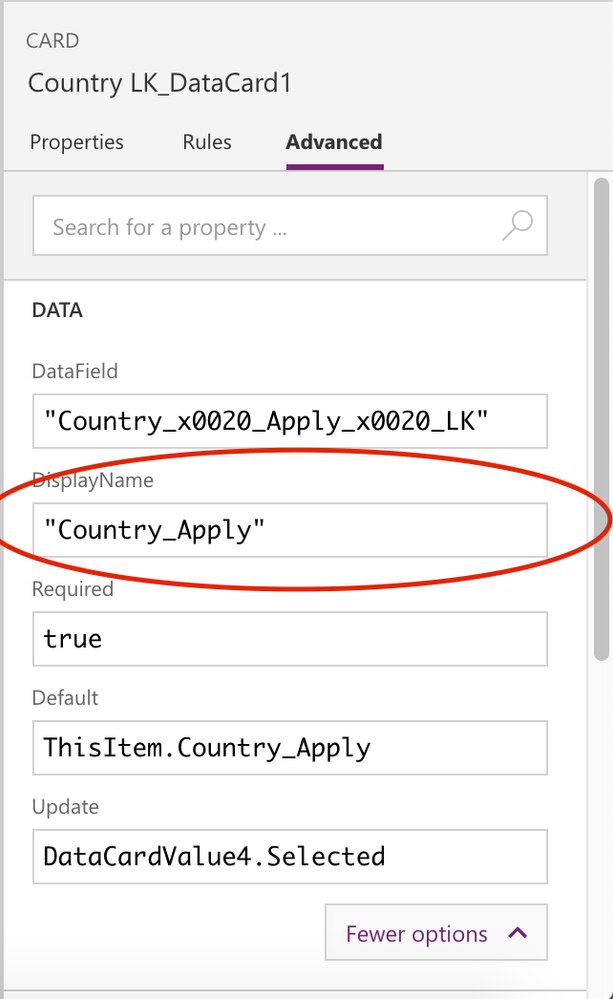Viewport: 613px width, 999px height.
Task: Switch to the Properties tab
Action: pyautogui.click(x=76, y=142)
